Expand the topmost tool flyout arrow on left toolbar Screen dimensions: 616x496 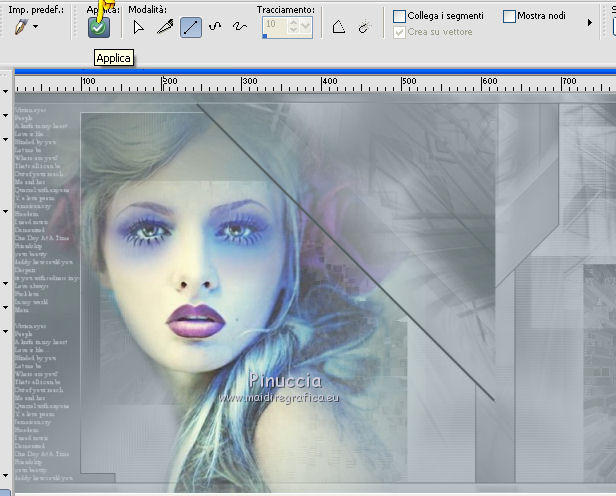tap(6, 91)
